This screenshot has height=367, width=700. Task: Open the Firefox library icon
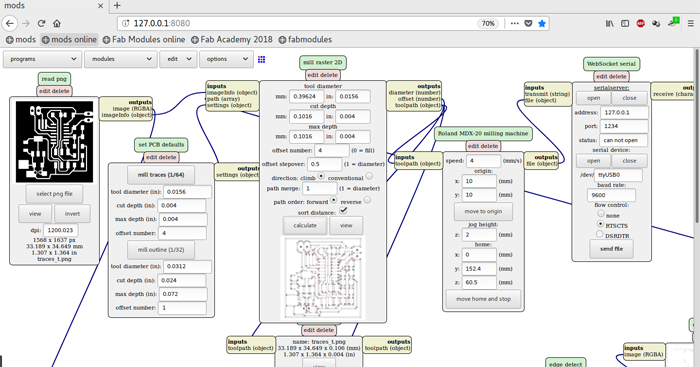click(x=609, y=23)
